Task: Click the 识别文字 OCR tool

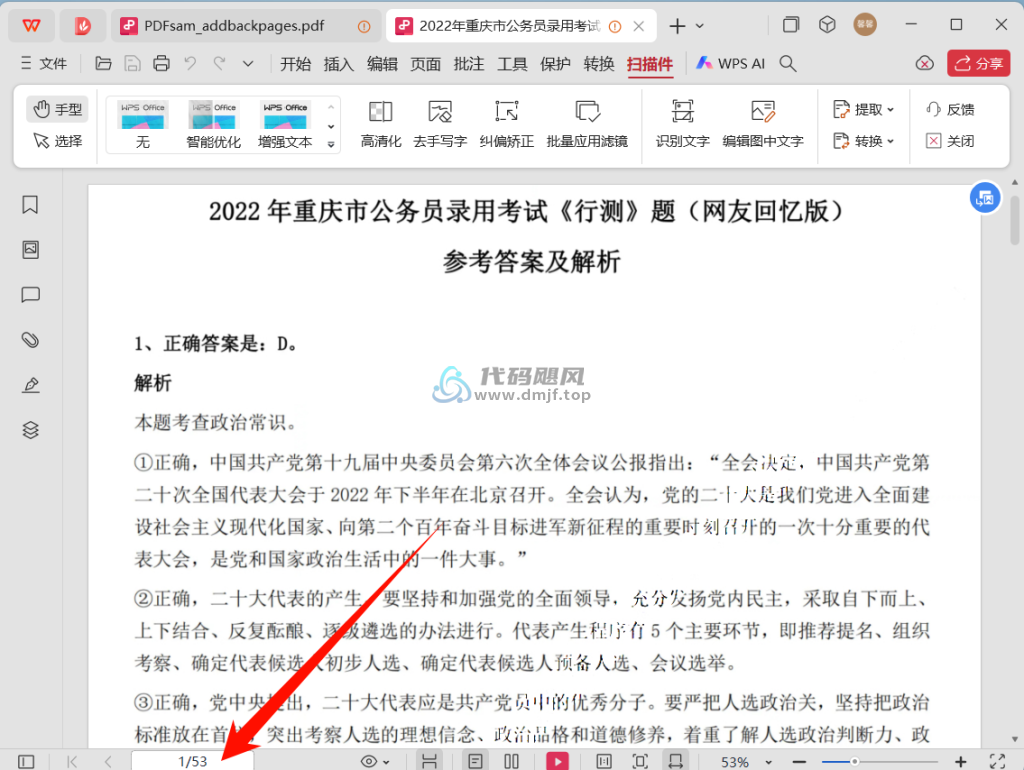Action: tap(682, 124)
